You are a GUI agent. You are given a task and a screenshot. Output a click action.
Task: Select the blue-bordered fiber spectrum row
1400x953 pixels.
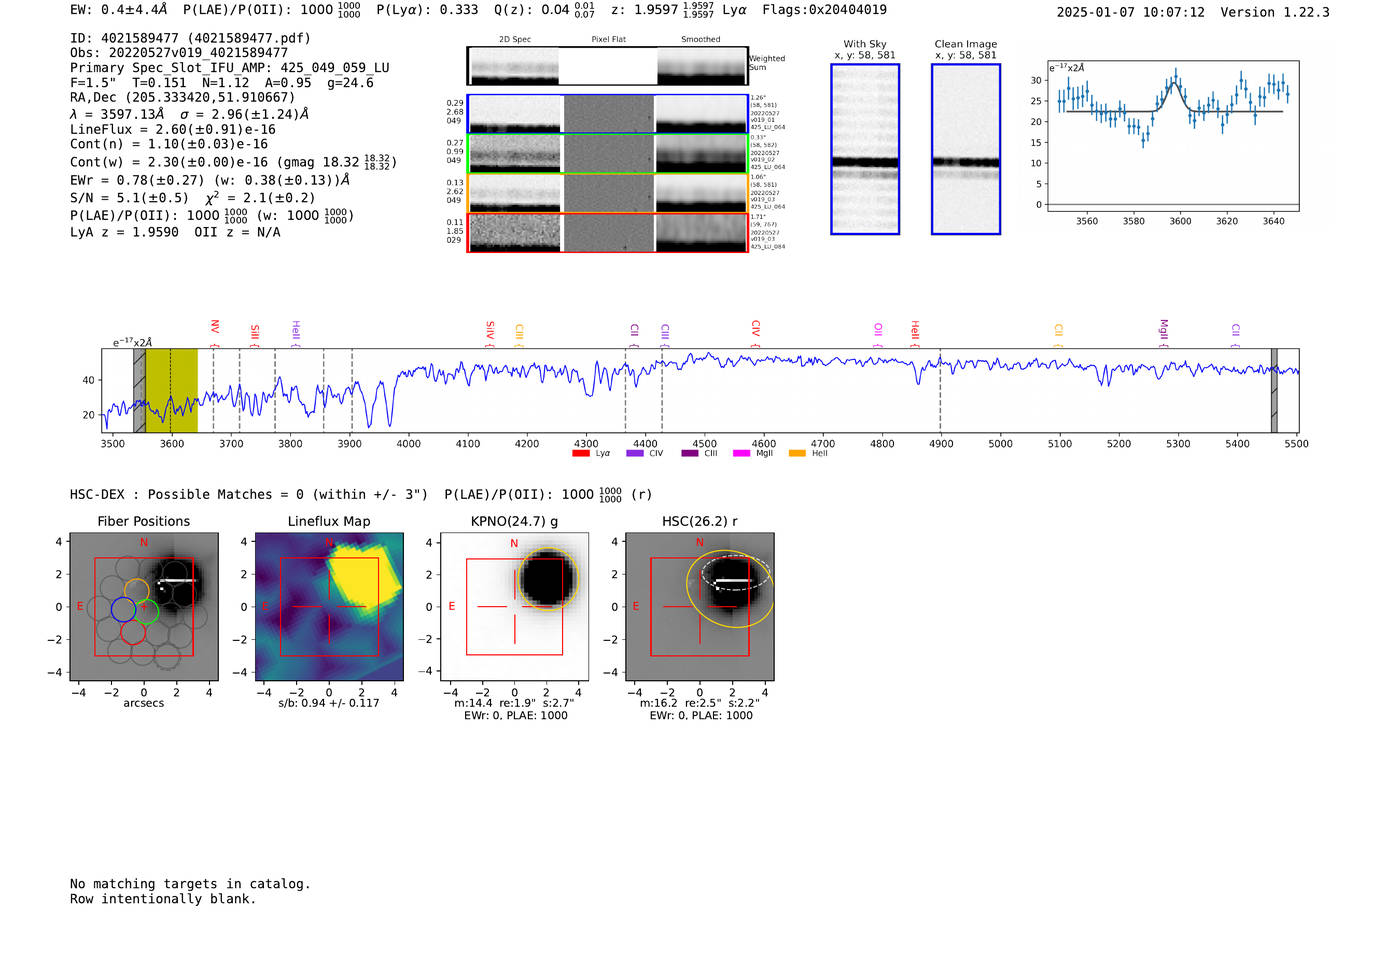click(607, 114)
